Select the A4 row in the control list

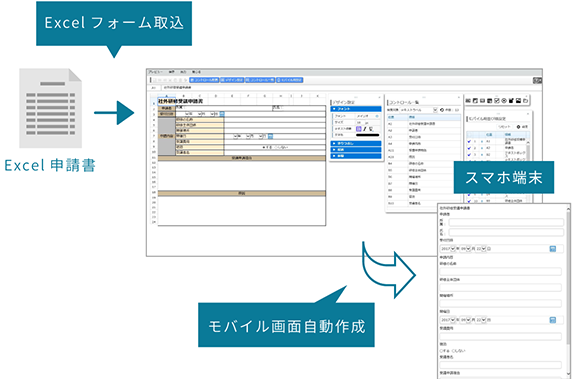pos(424,144)
